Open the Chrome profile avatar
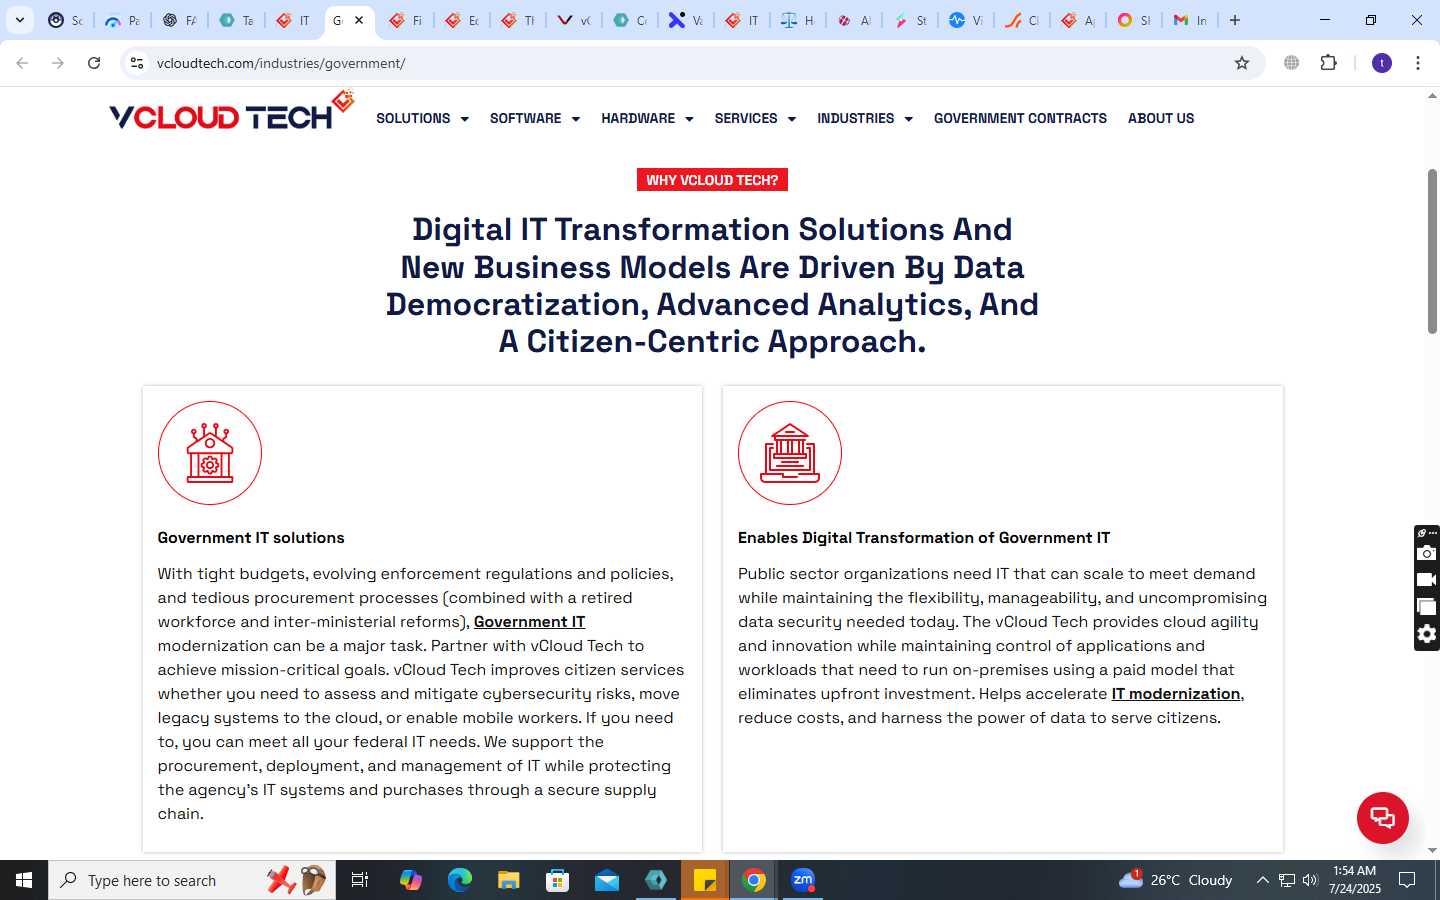The image size is (1440, 900). click(1382, 63)
